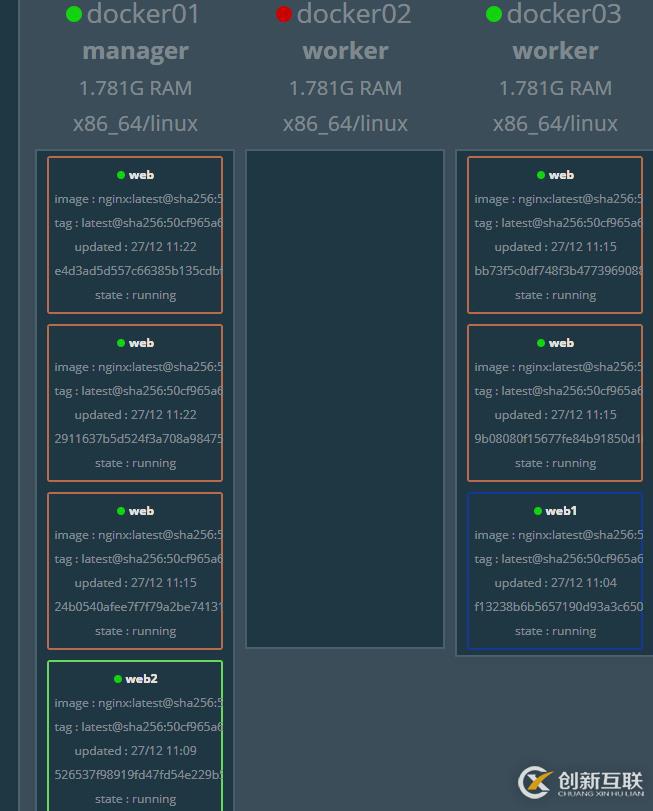Click state : running in web2 container
The image size is (653, 811).
click(x=135, y=800)
